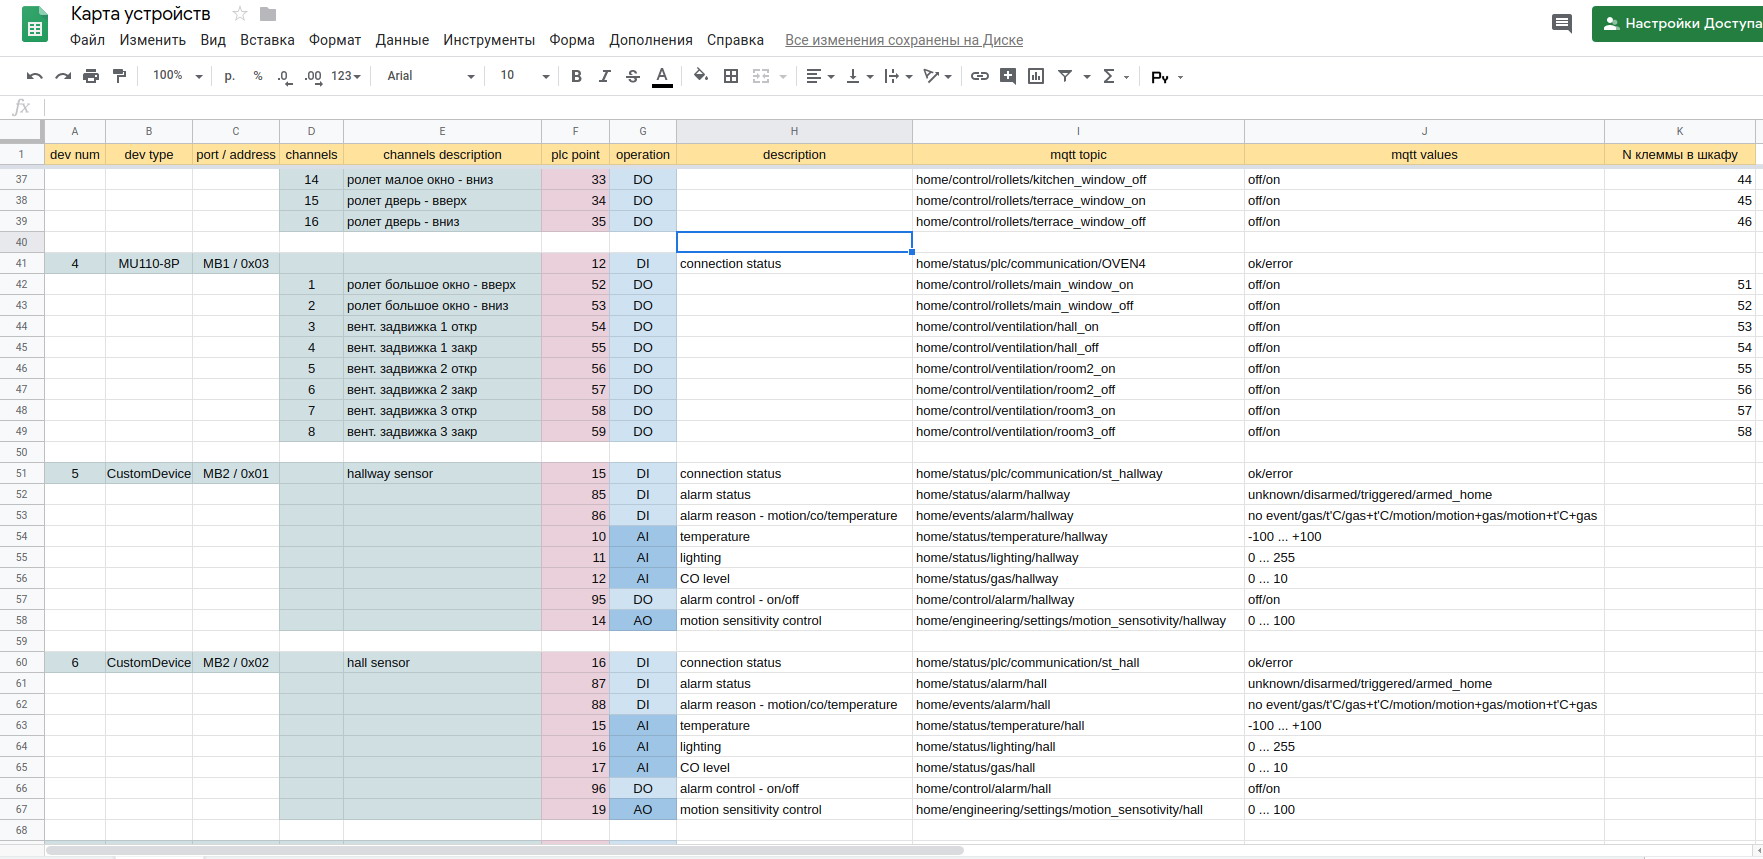
Task: Open the comments history panel
Action: 1561,23
